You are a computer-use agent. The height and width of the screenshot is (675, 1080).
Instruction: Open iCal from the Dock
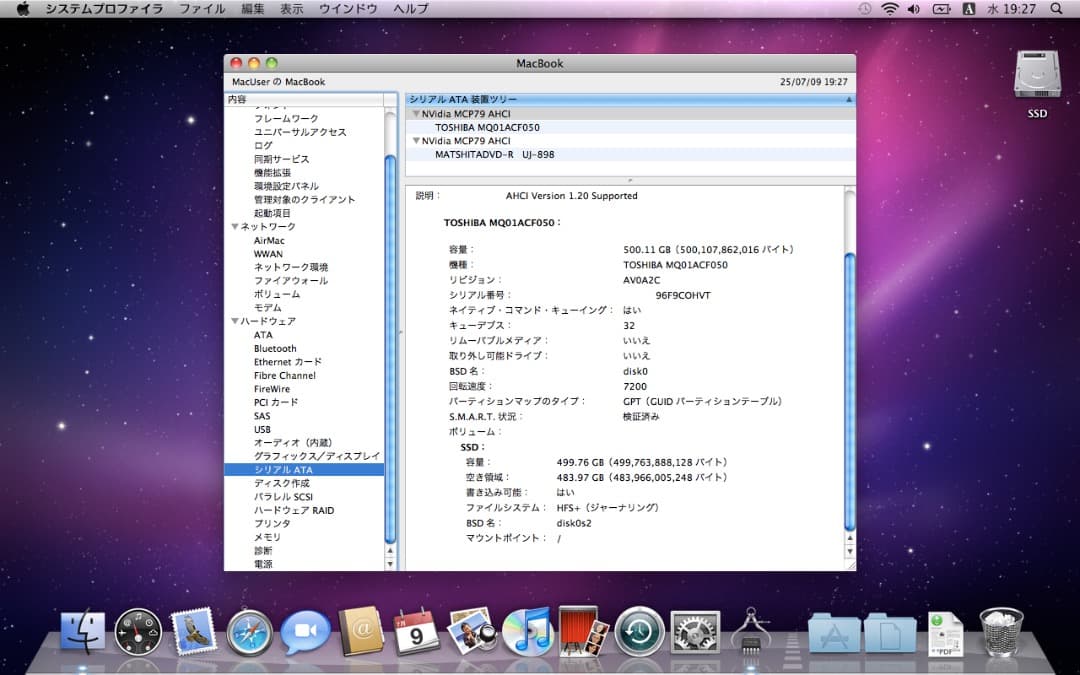click(x=416, y=632)
